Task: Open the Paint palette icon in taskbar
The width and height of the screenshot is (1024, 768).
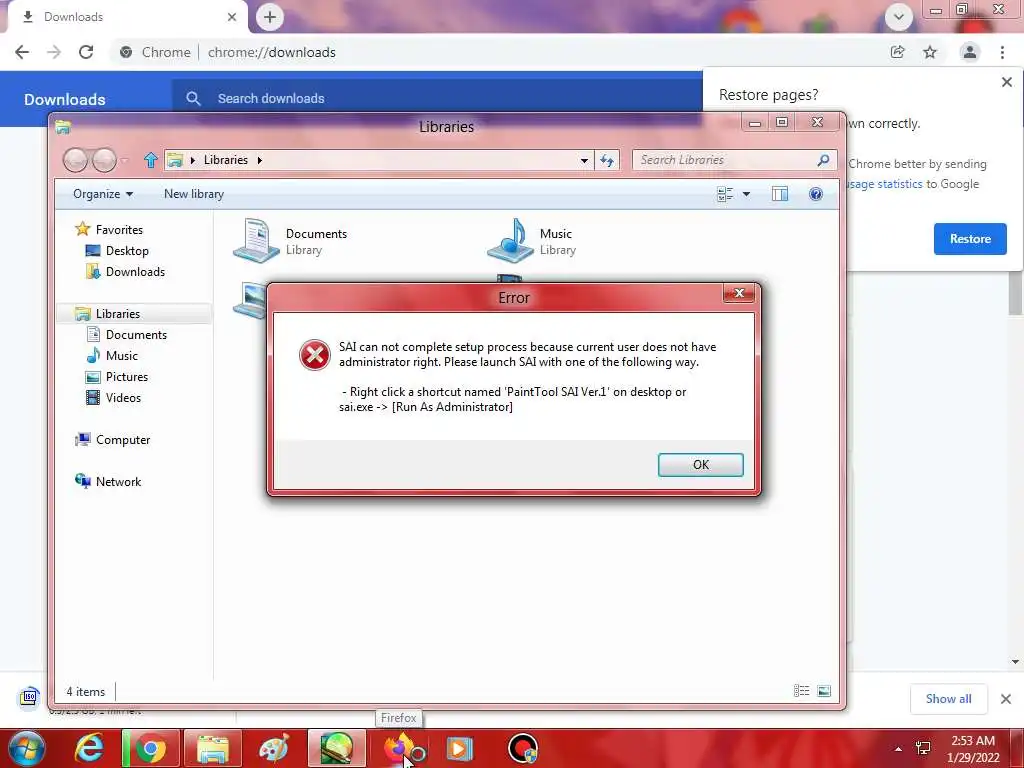Action: (x=274, y=748)
